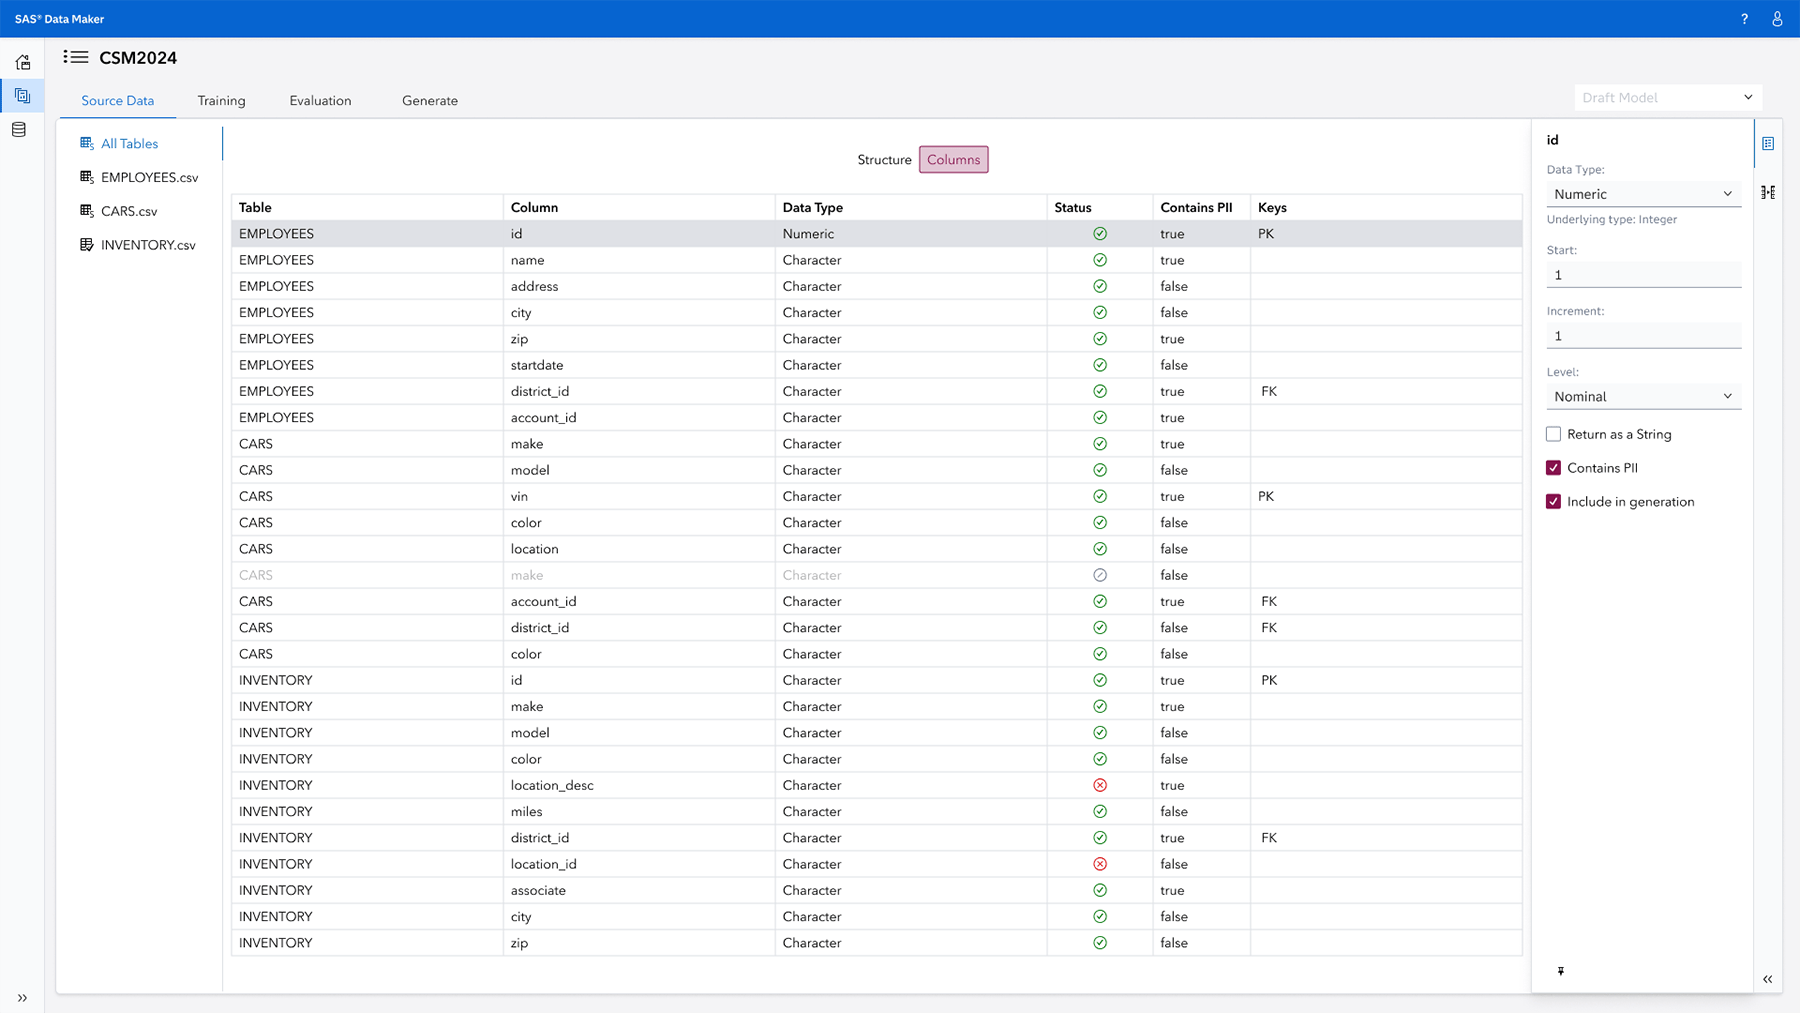Select CARS.csv in the tables list
The height and width of the screenshot is (1013, 1800).
(x=128, y=211)
